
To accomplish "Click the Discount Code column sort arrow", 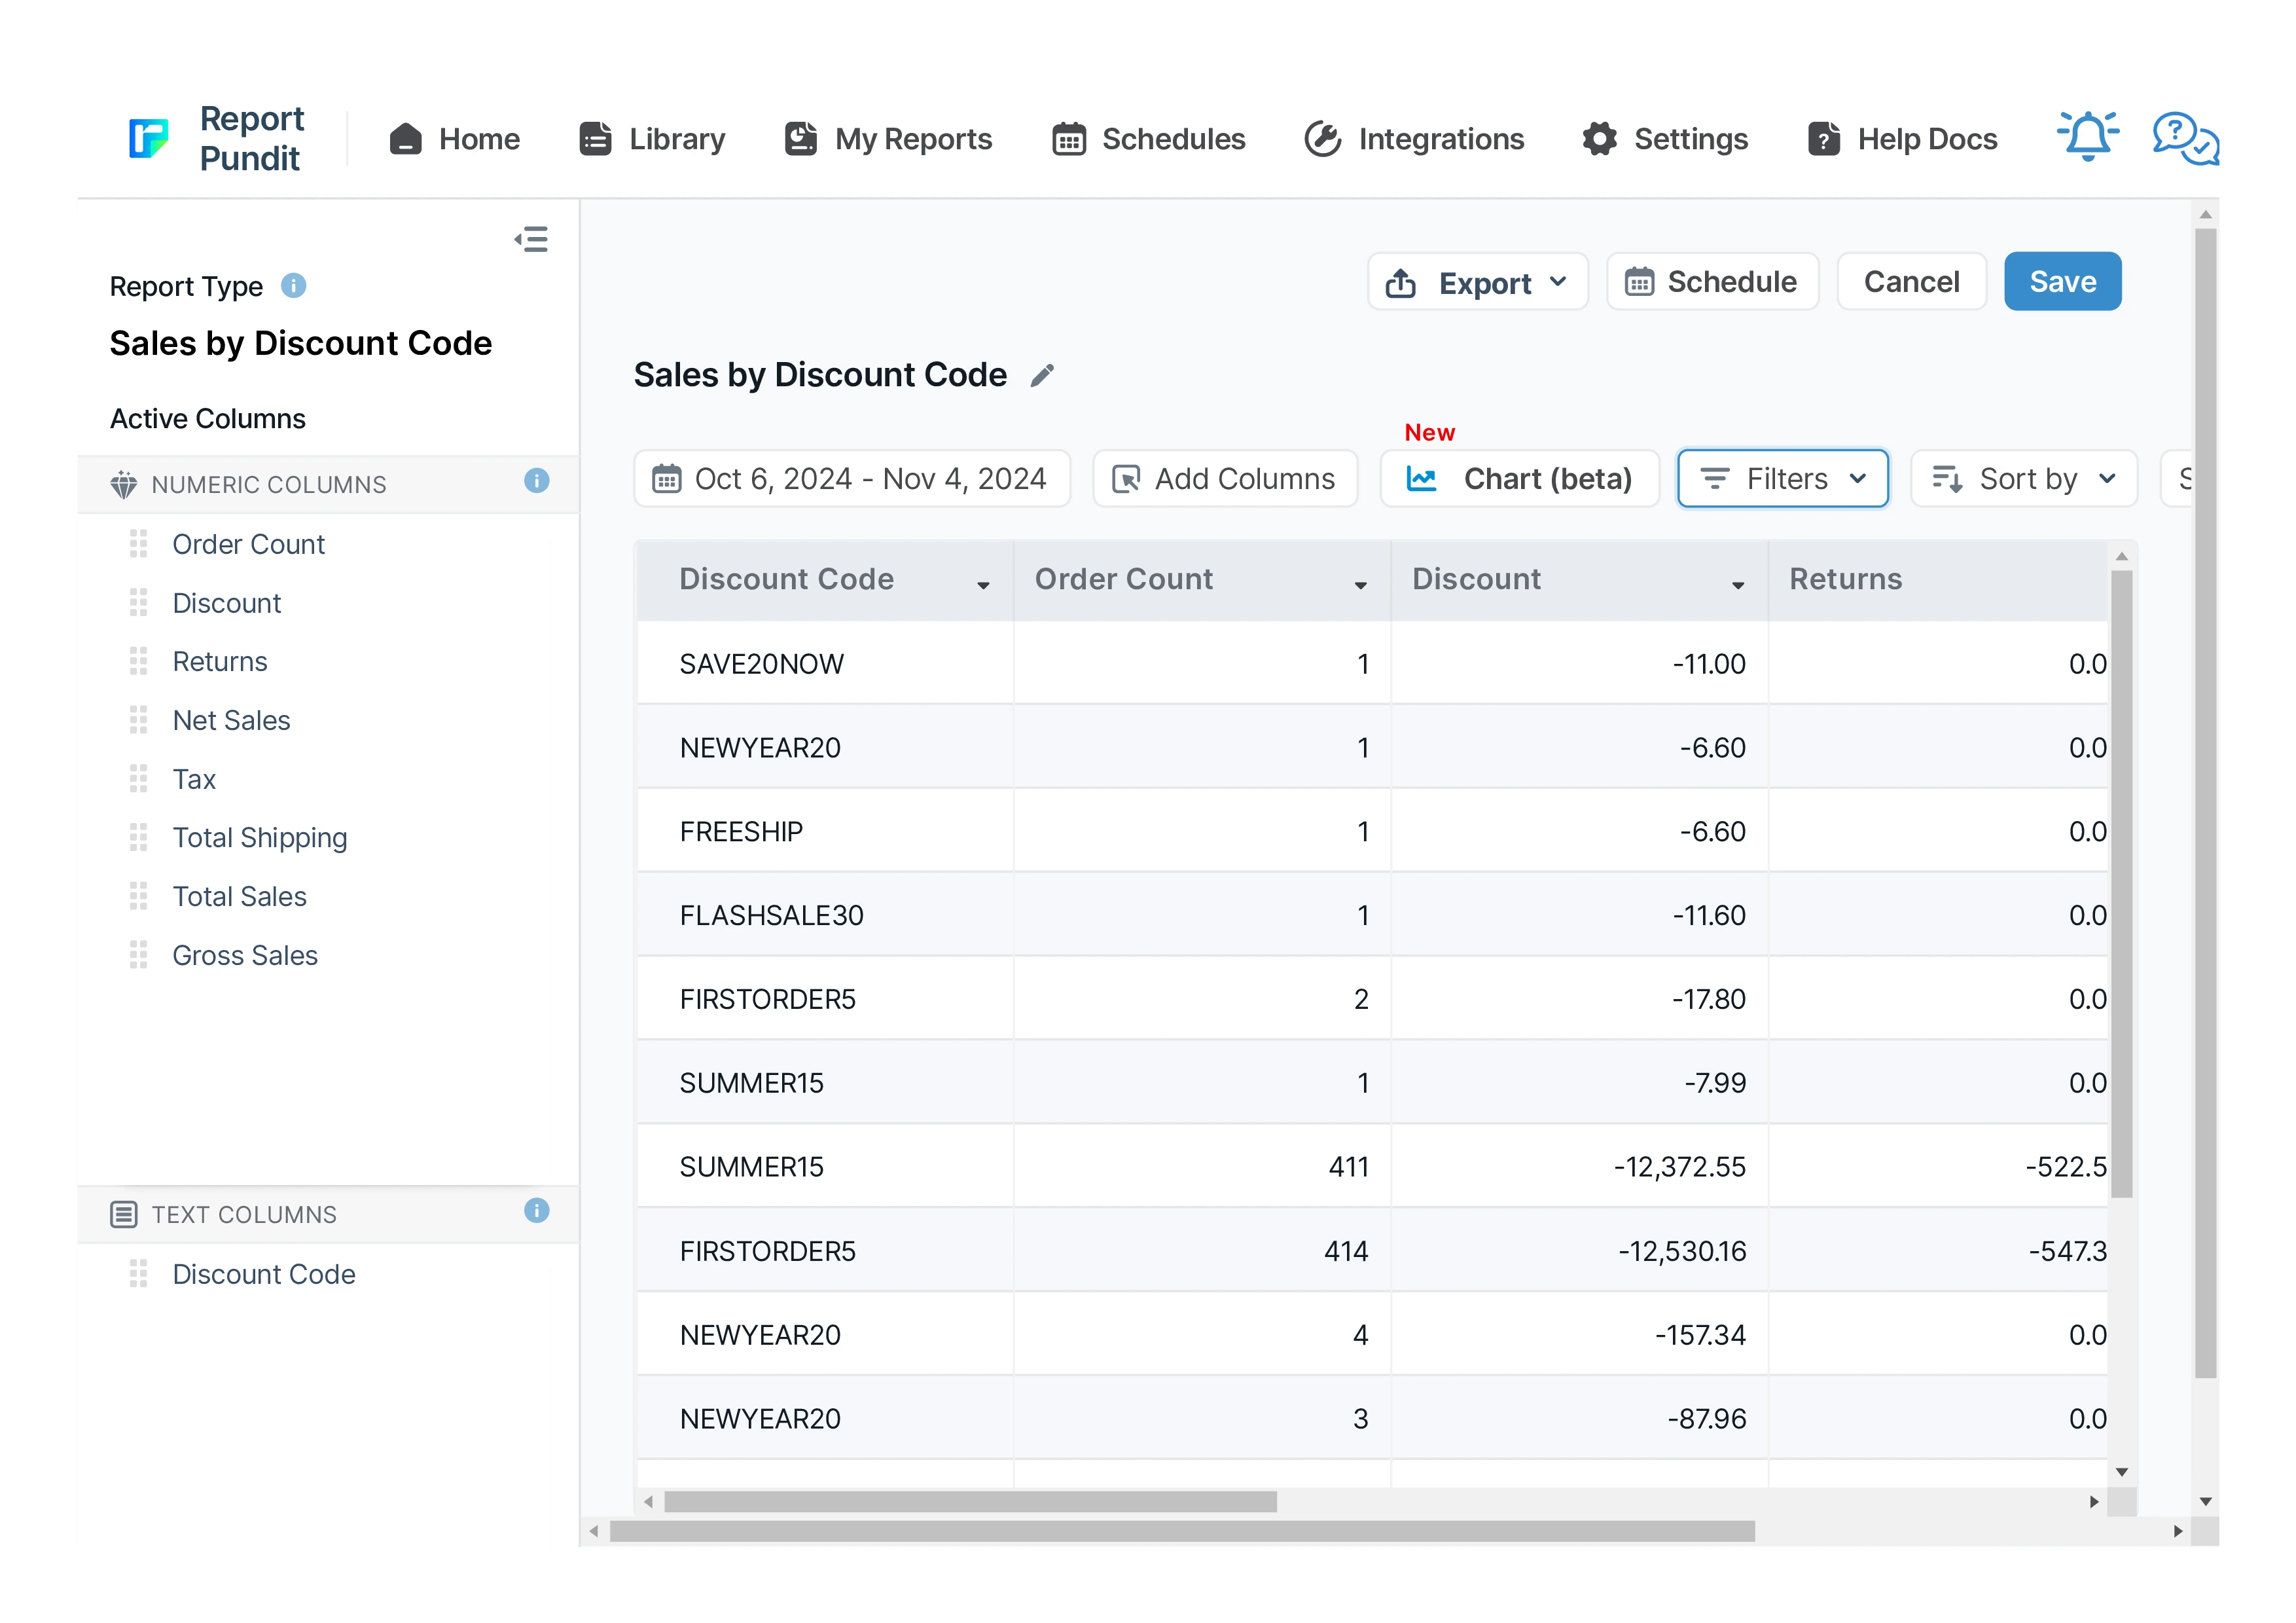I will pos(983,586).
